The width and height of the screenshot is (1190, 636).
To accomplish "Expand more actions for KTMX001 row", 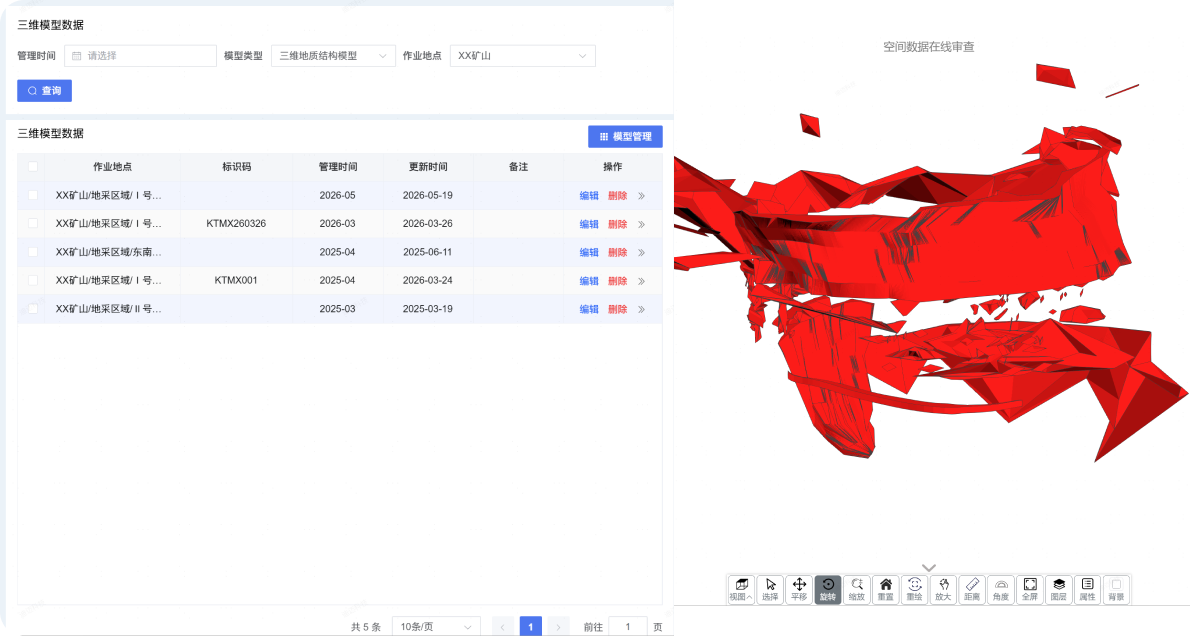I will [641, 281].
